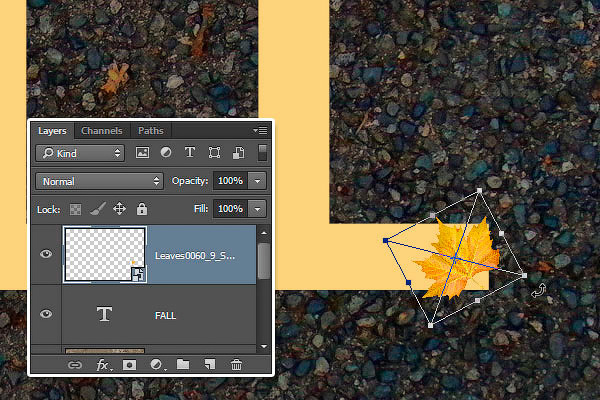600x400 pixels.
Task: Lock layer position with move icon
Action: 119,209
